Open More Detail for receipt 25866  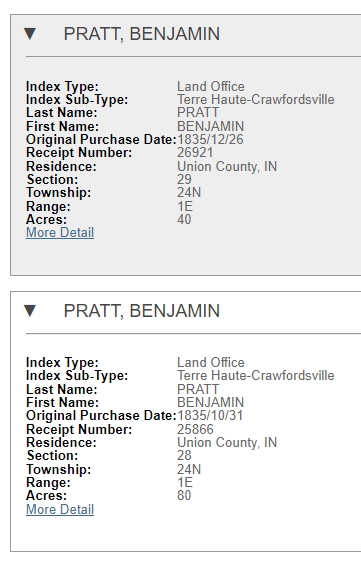click(60, 509)
